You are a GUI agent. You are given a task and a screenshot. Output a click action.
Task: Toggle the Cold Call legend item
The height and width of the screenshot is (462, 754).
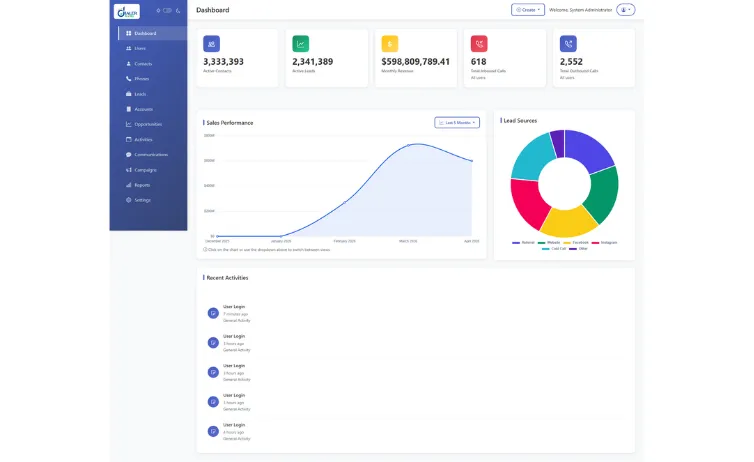pyautogui.click(x=554, y=249)
